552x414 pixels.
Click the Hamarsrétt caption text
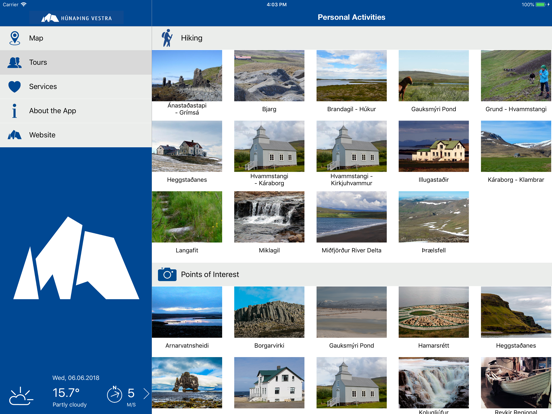pyautogui.click(x=433, y=346)
